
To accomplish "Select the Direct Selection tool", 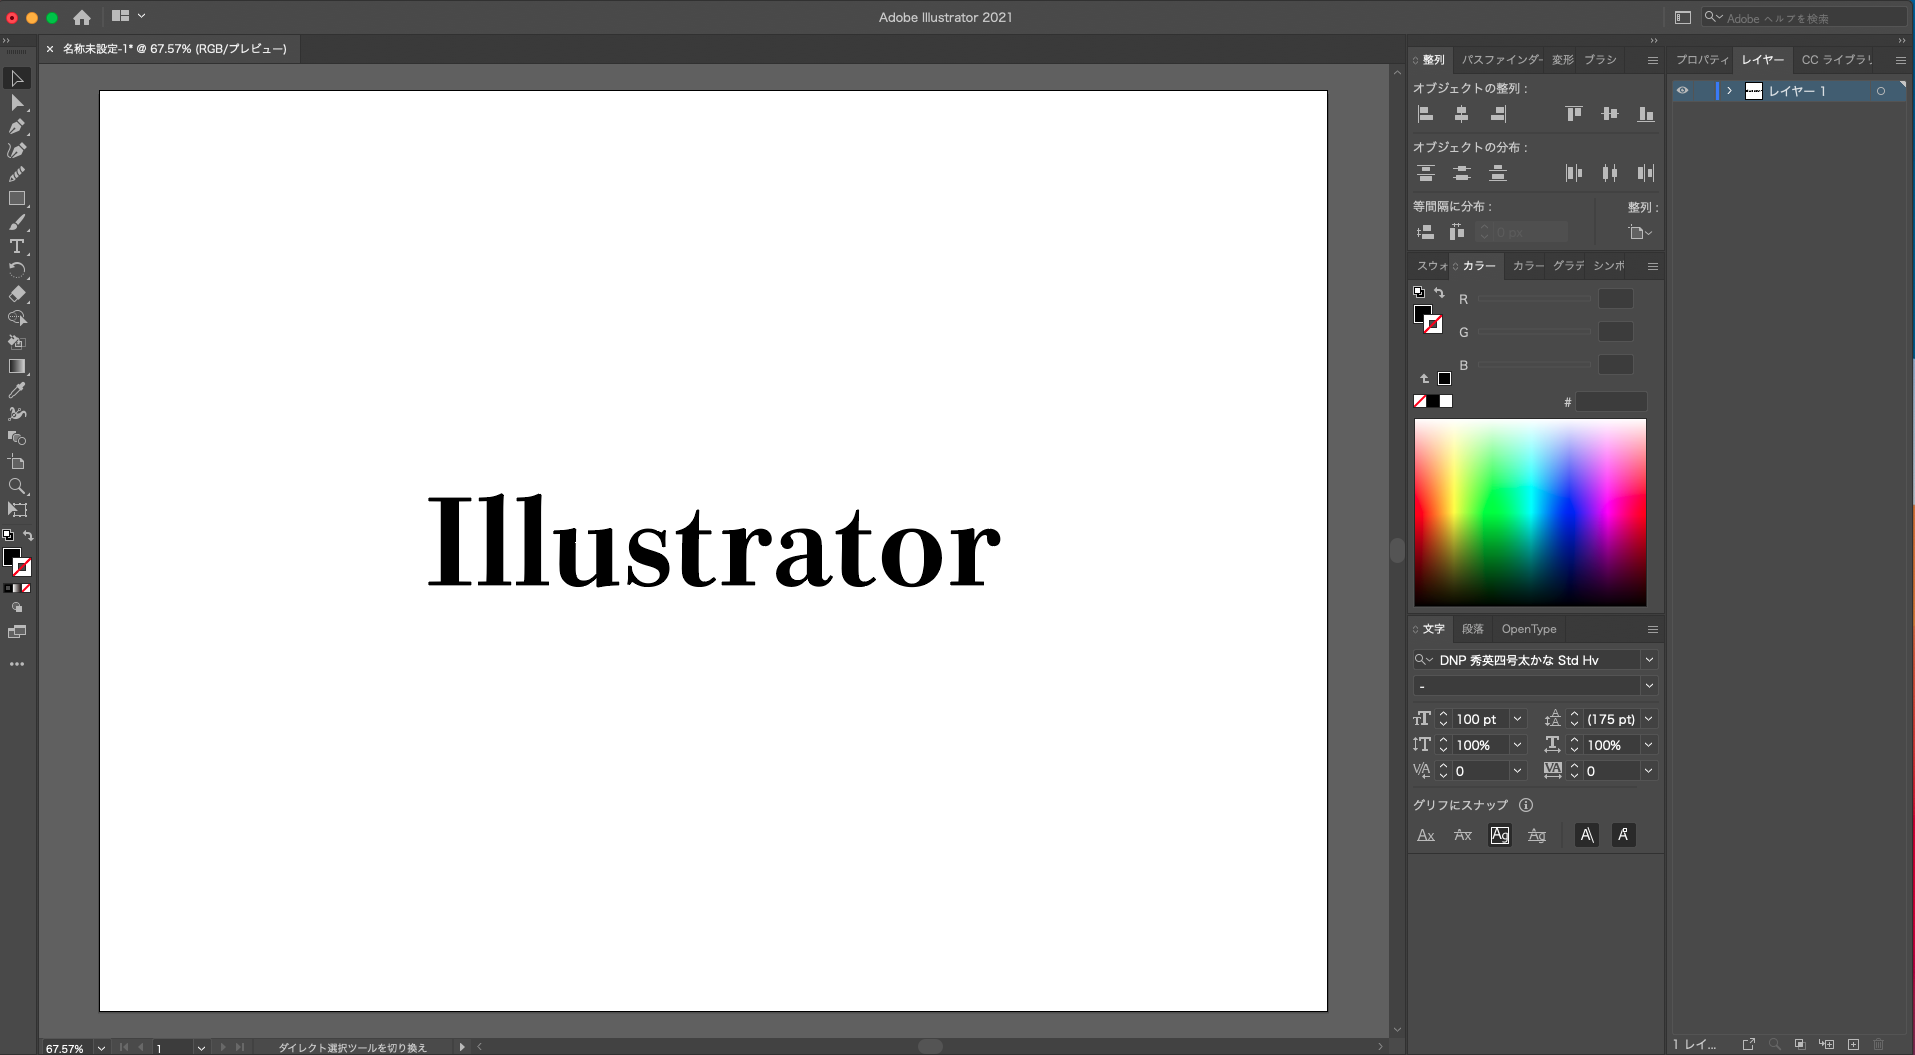I will (x=17, y=103).
